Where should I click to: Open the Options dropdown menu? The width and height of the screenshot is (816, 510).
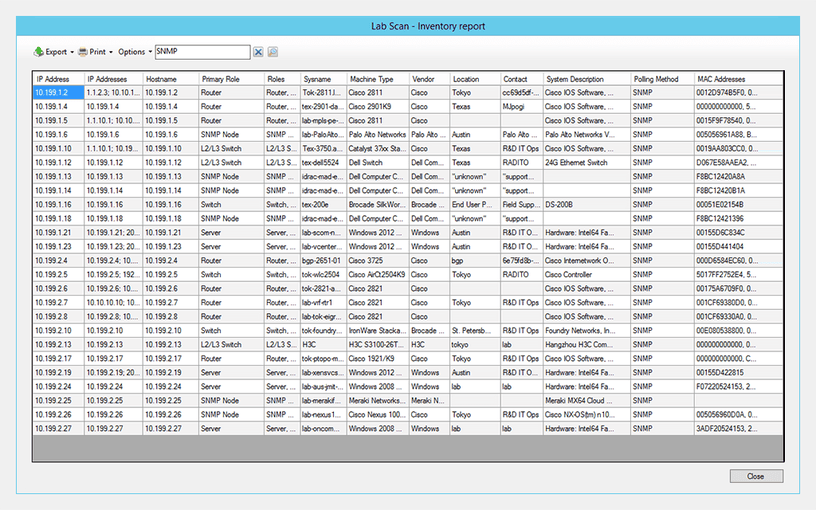pyautogui.click(x=135, y=52)
